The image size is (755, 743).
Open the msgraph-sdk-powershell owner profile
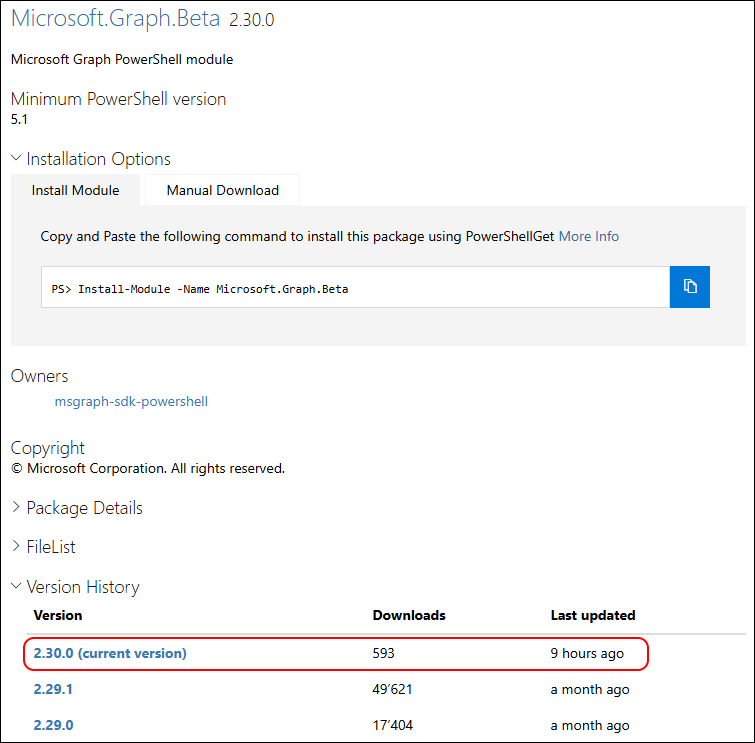pos(131,402)
